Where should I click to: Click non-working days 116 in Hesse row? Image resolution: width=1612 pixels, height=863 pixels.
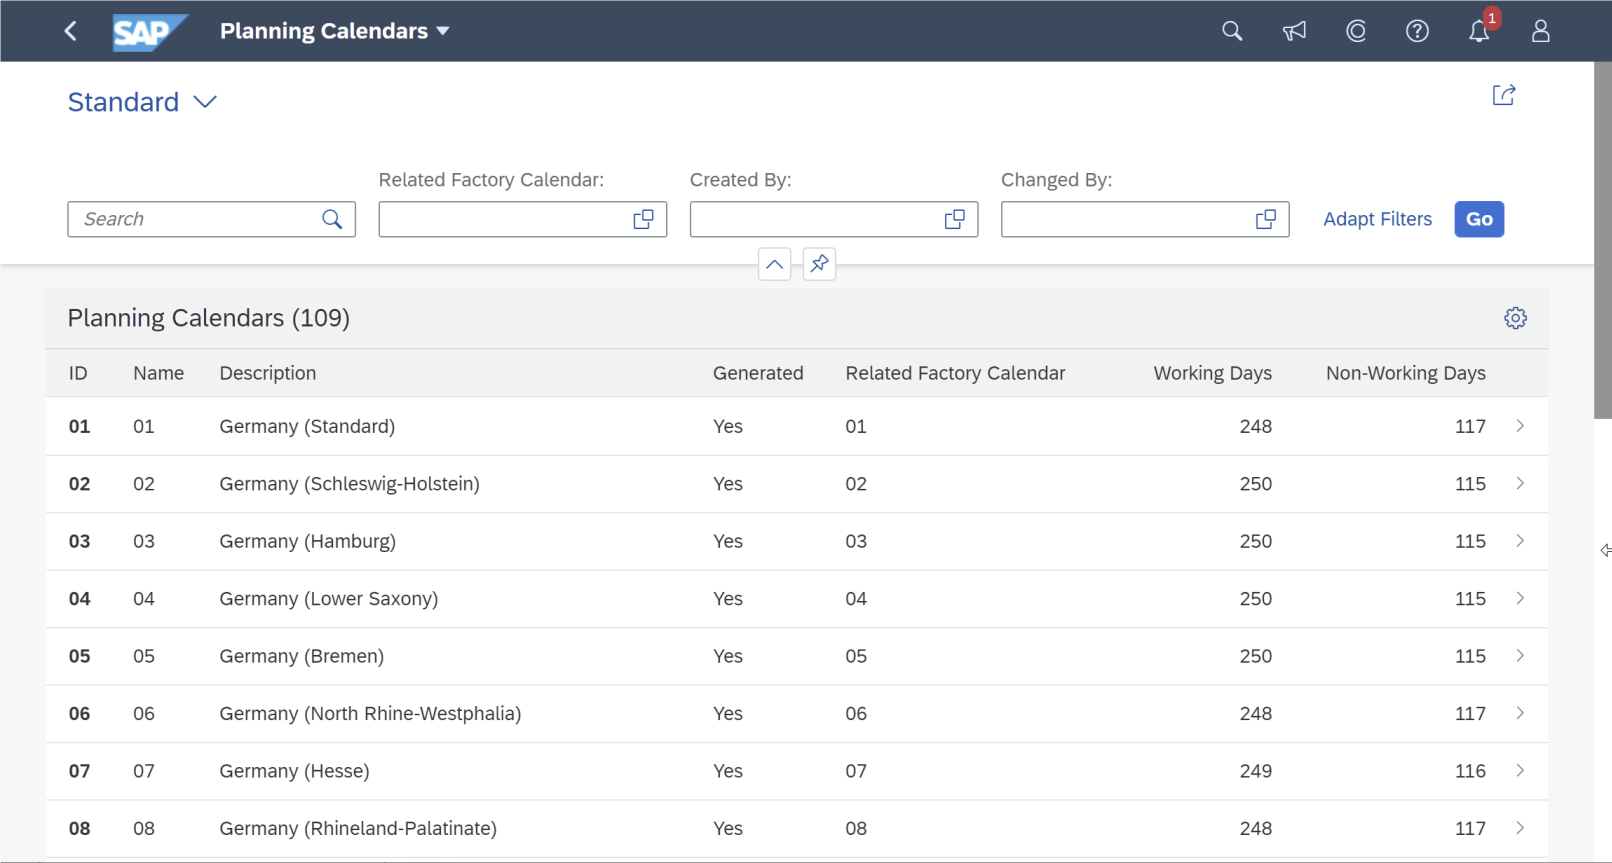[1470, 771]
